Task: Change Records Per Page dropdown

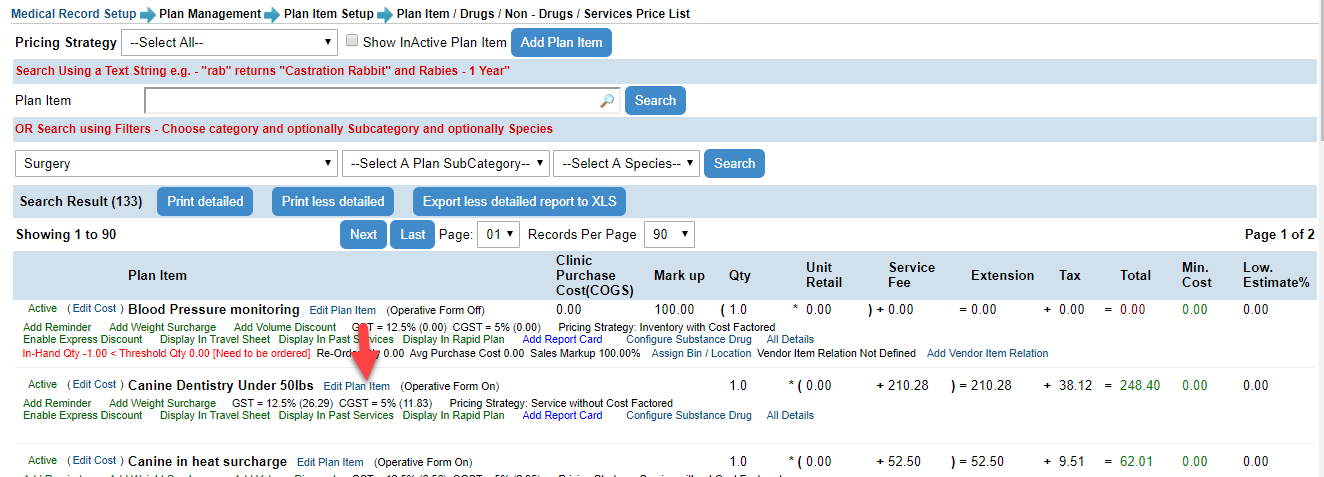Action: 669,234
